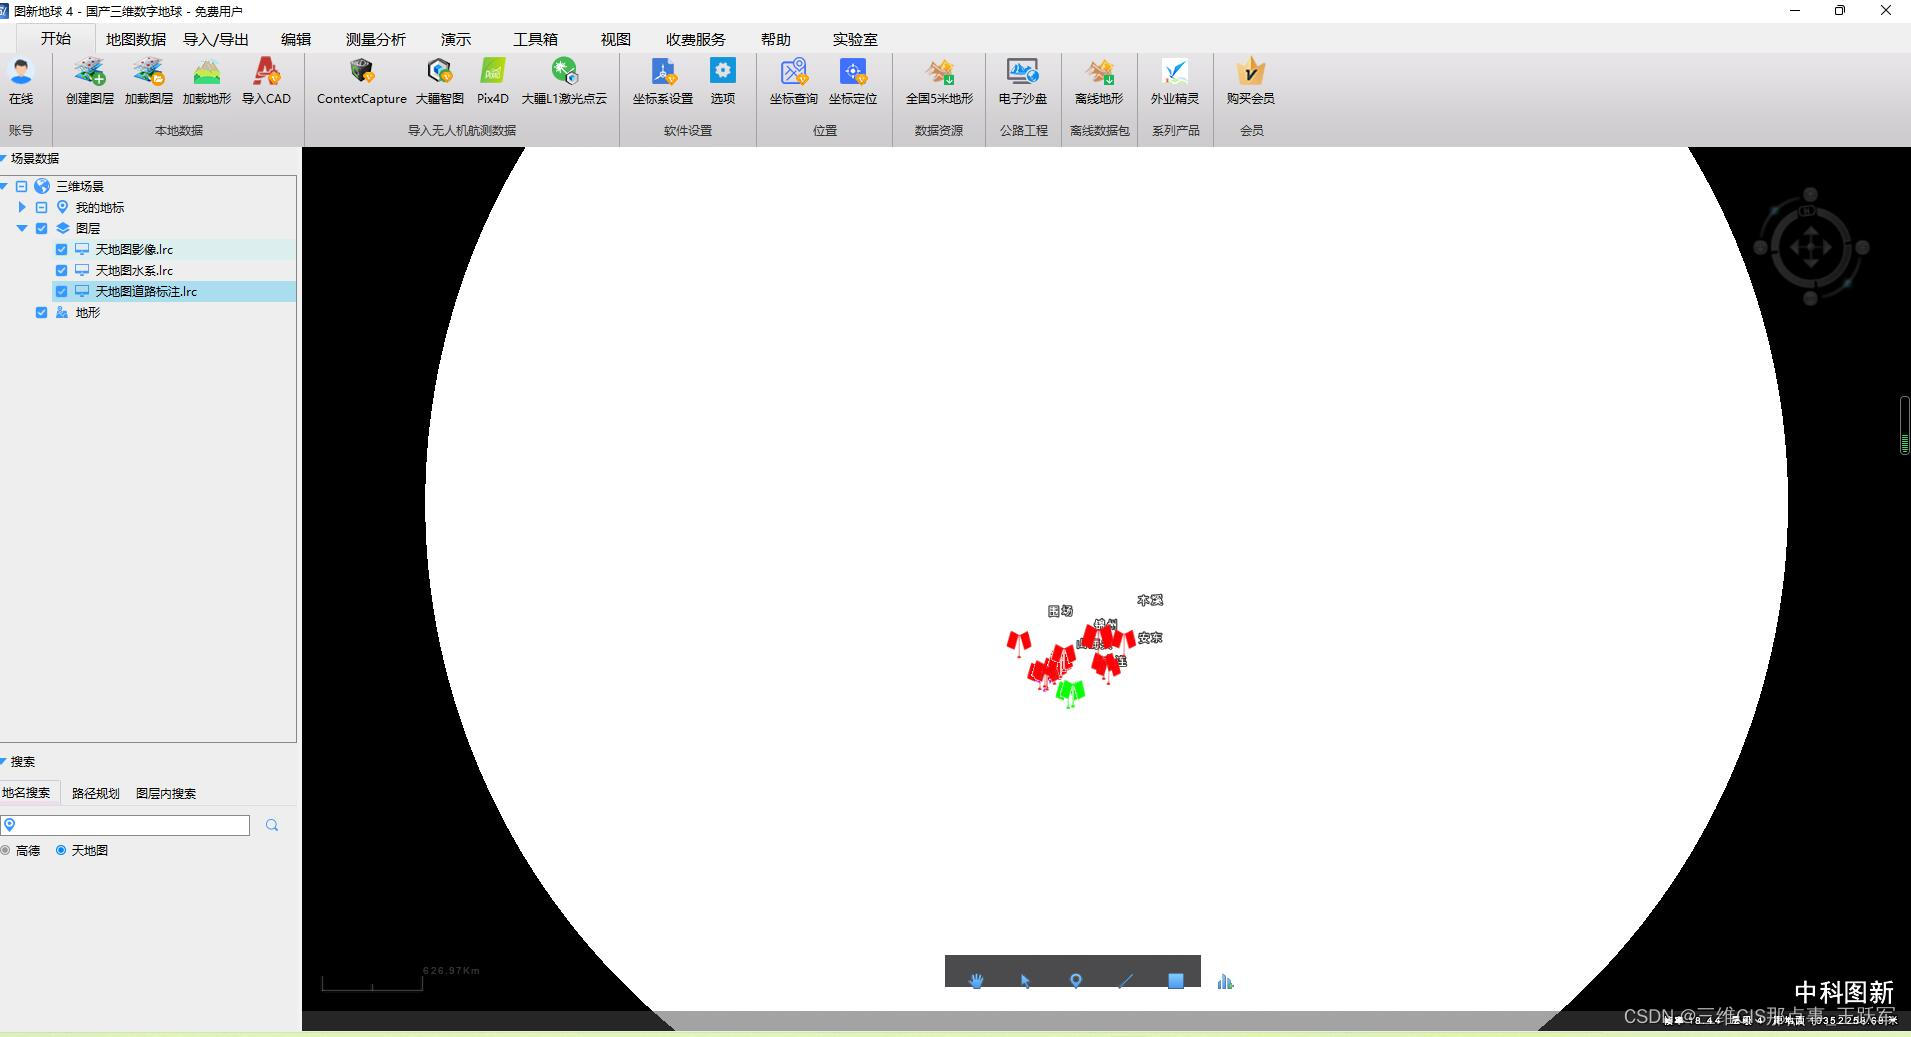Screen dimensions: 1911x1037
Task: Click the zoom slider on right edge
Action: (1905, 426)
